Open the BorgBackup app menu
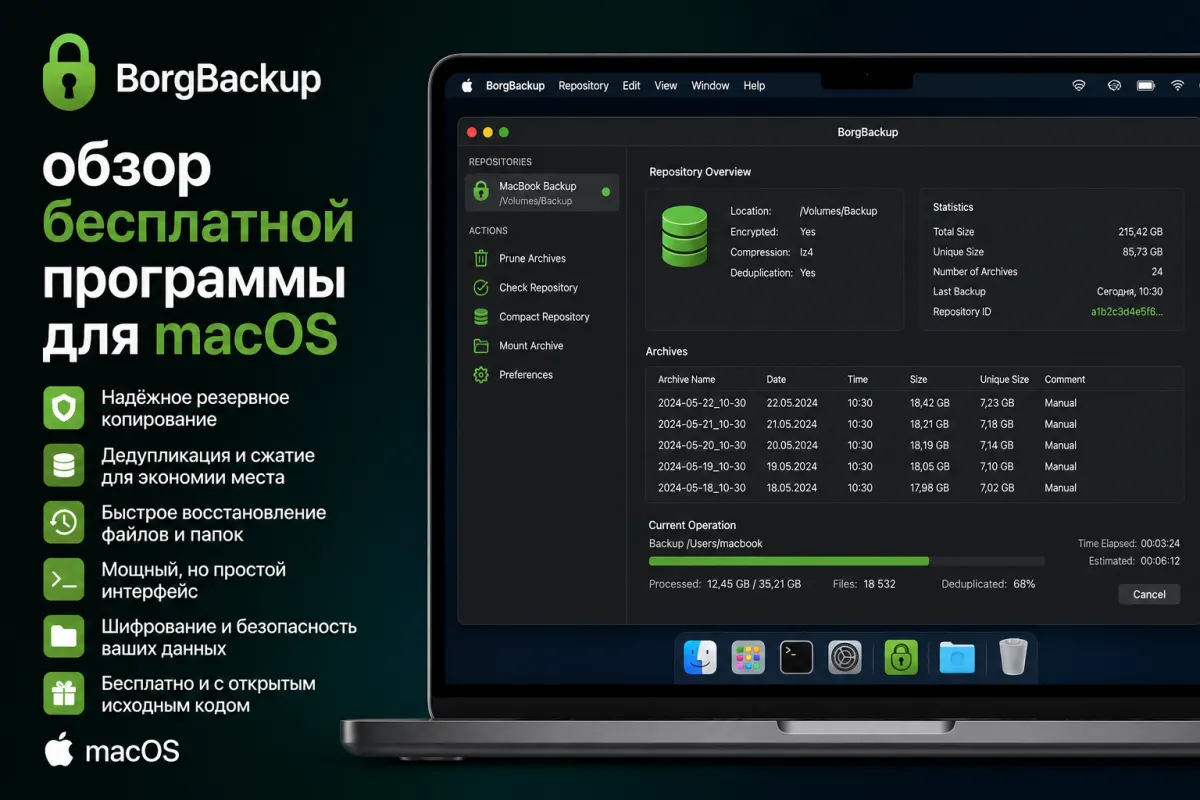Image resolution: width=1200 pixels, height=800 pixels. click(515, 86)
